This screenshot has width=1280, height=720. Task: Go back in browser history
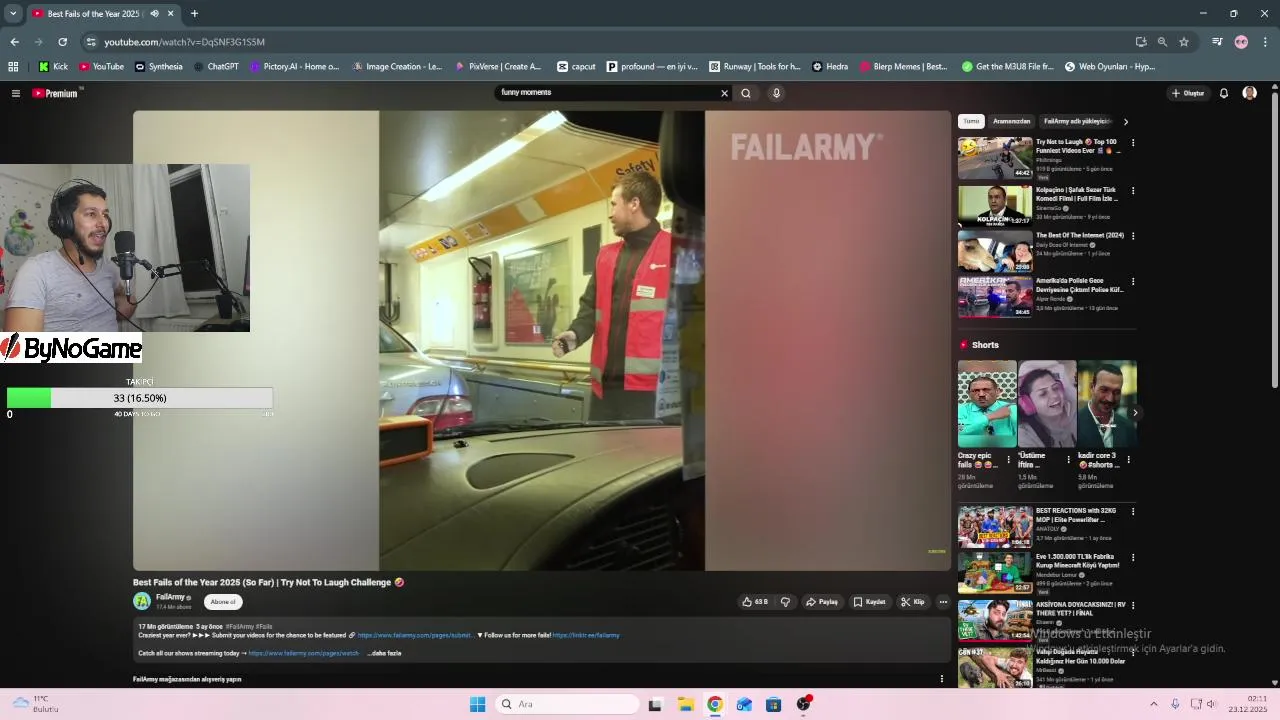point(15,42)
